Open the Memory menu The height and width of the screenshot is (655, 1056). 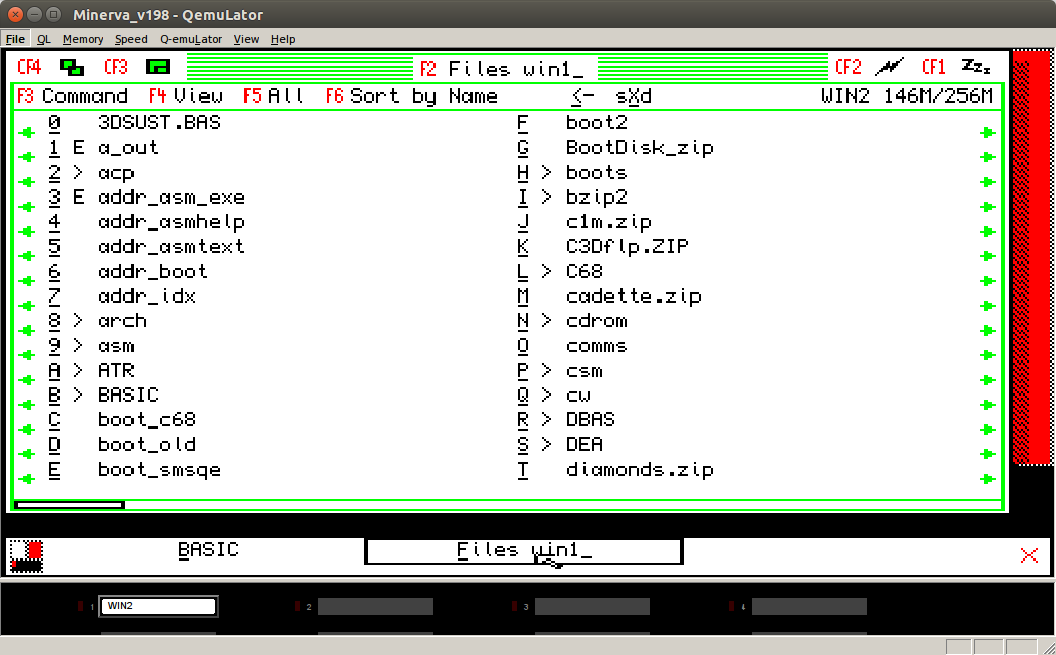83,39
